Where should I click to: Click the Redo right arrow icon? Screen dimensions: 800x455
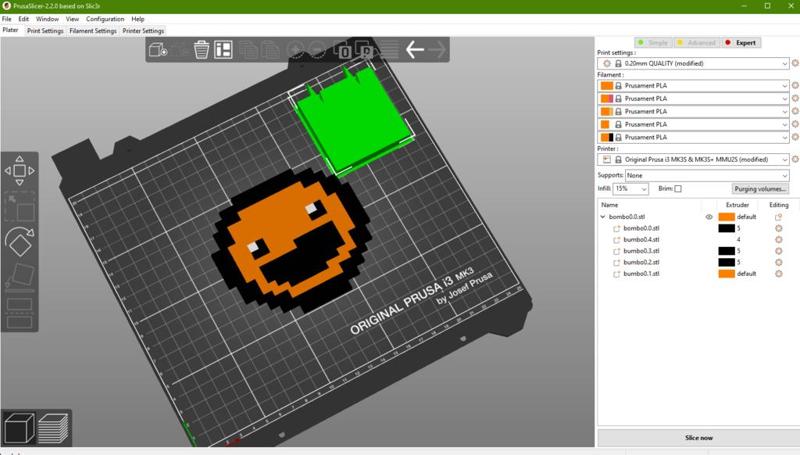coord(437,49)
